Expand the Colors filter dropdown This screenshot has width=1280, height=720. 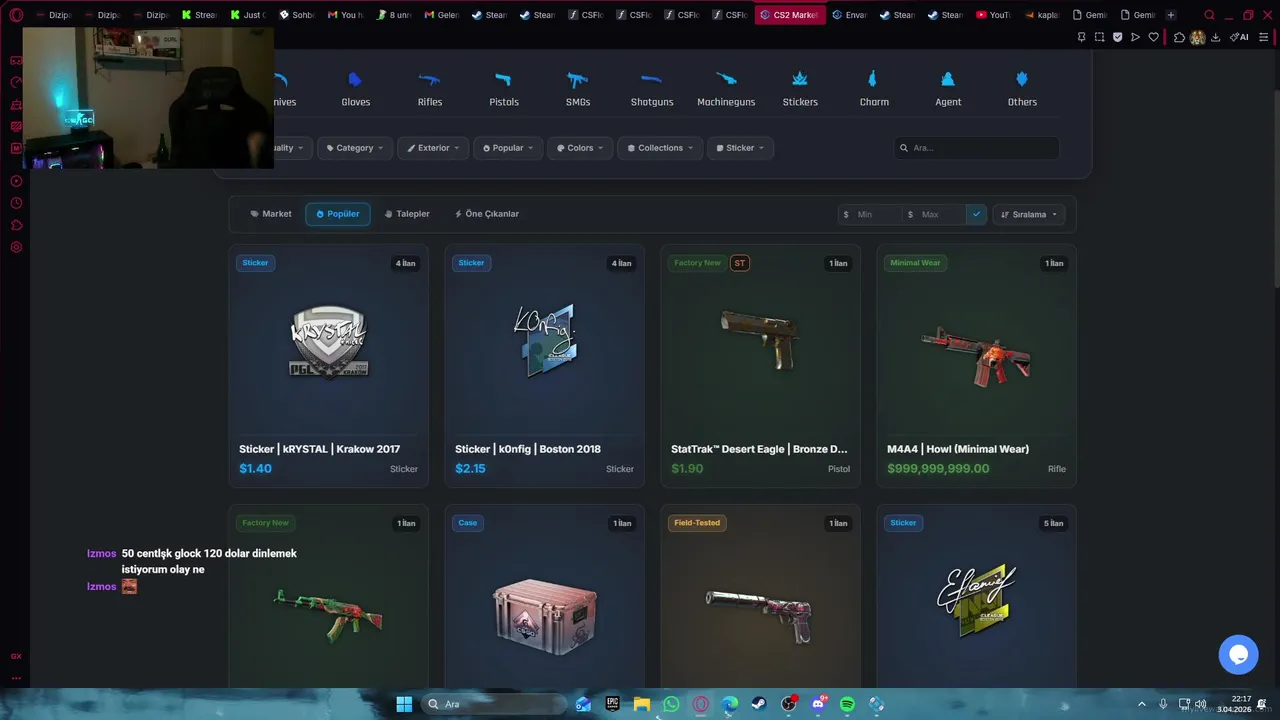pyautogui.click(x=580, y=148)
